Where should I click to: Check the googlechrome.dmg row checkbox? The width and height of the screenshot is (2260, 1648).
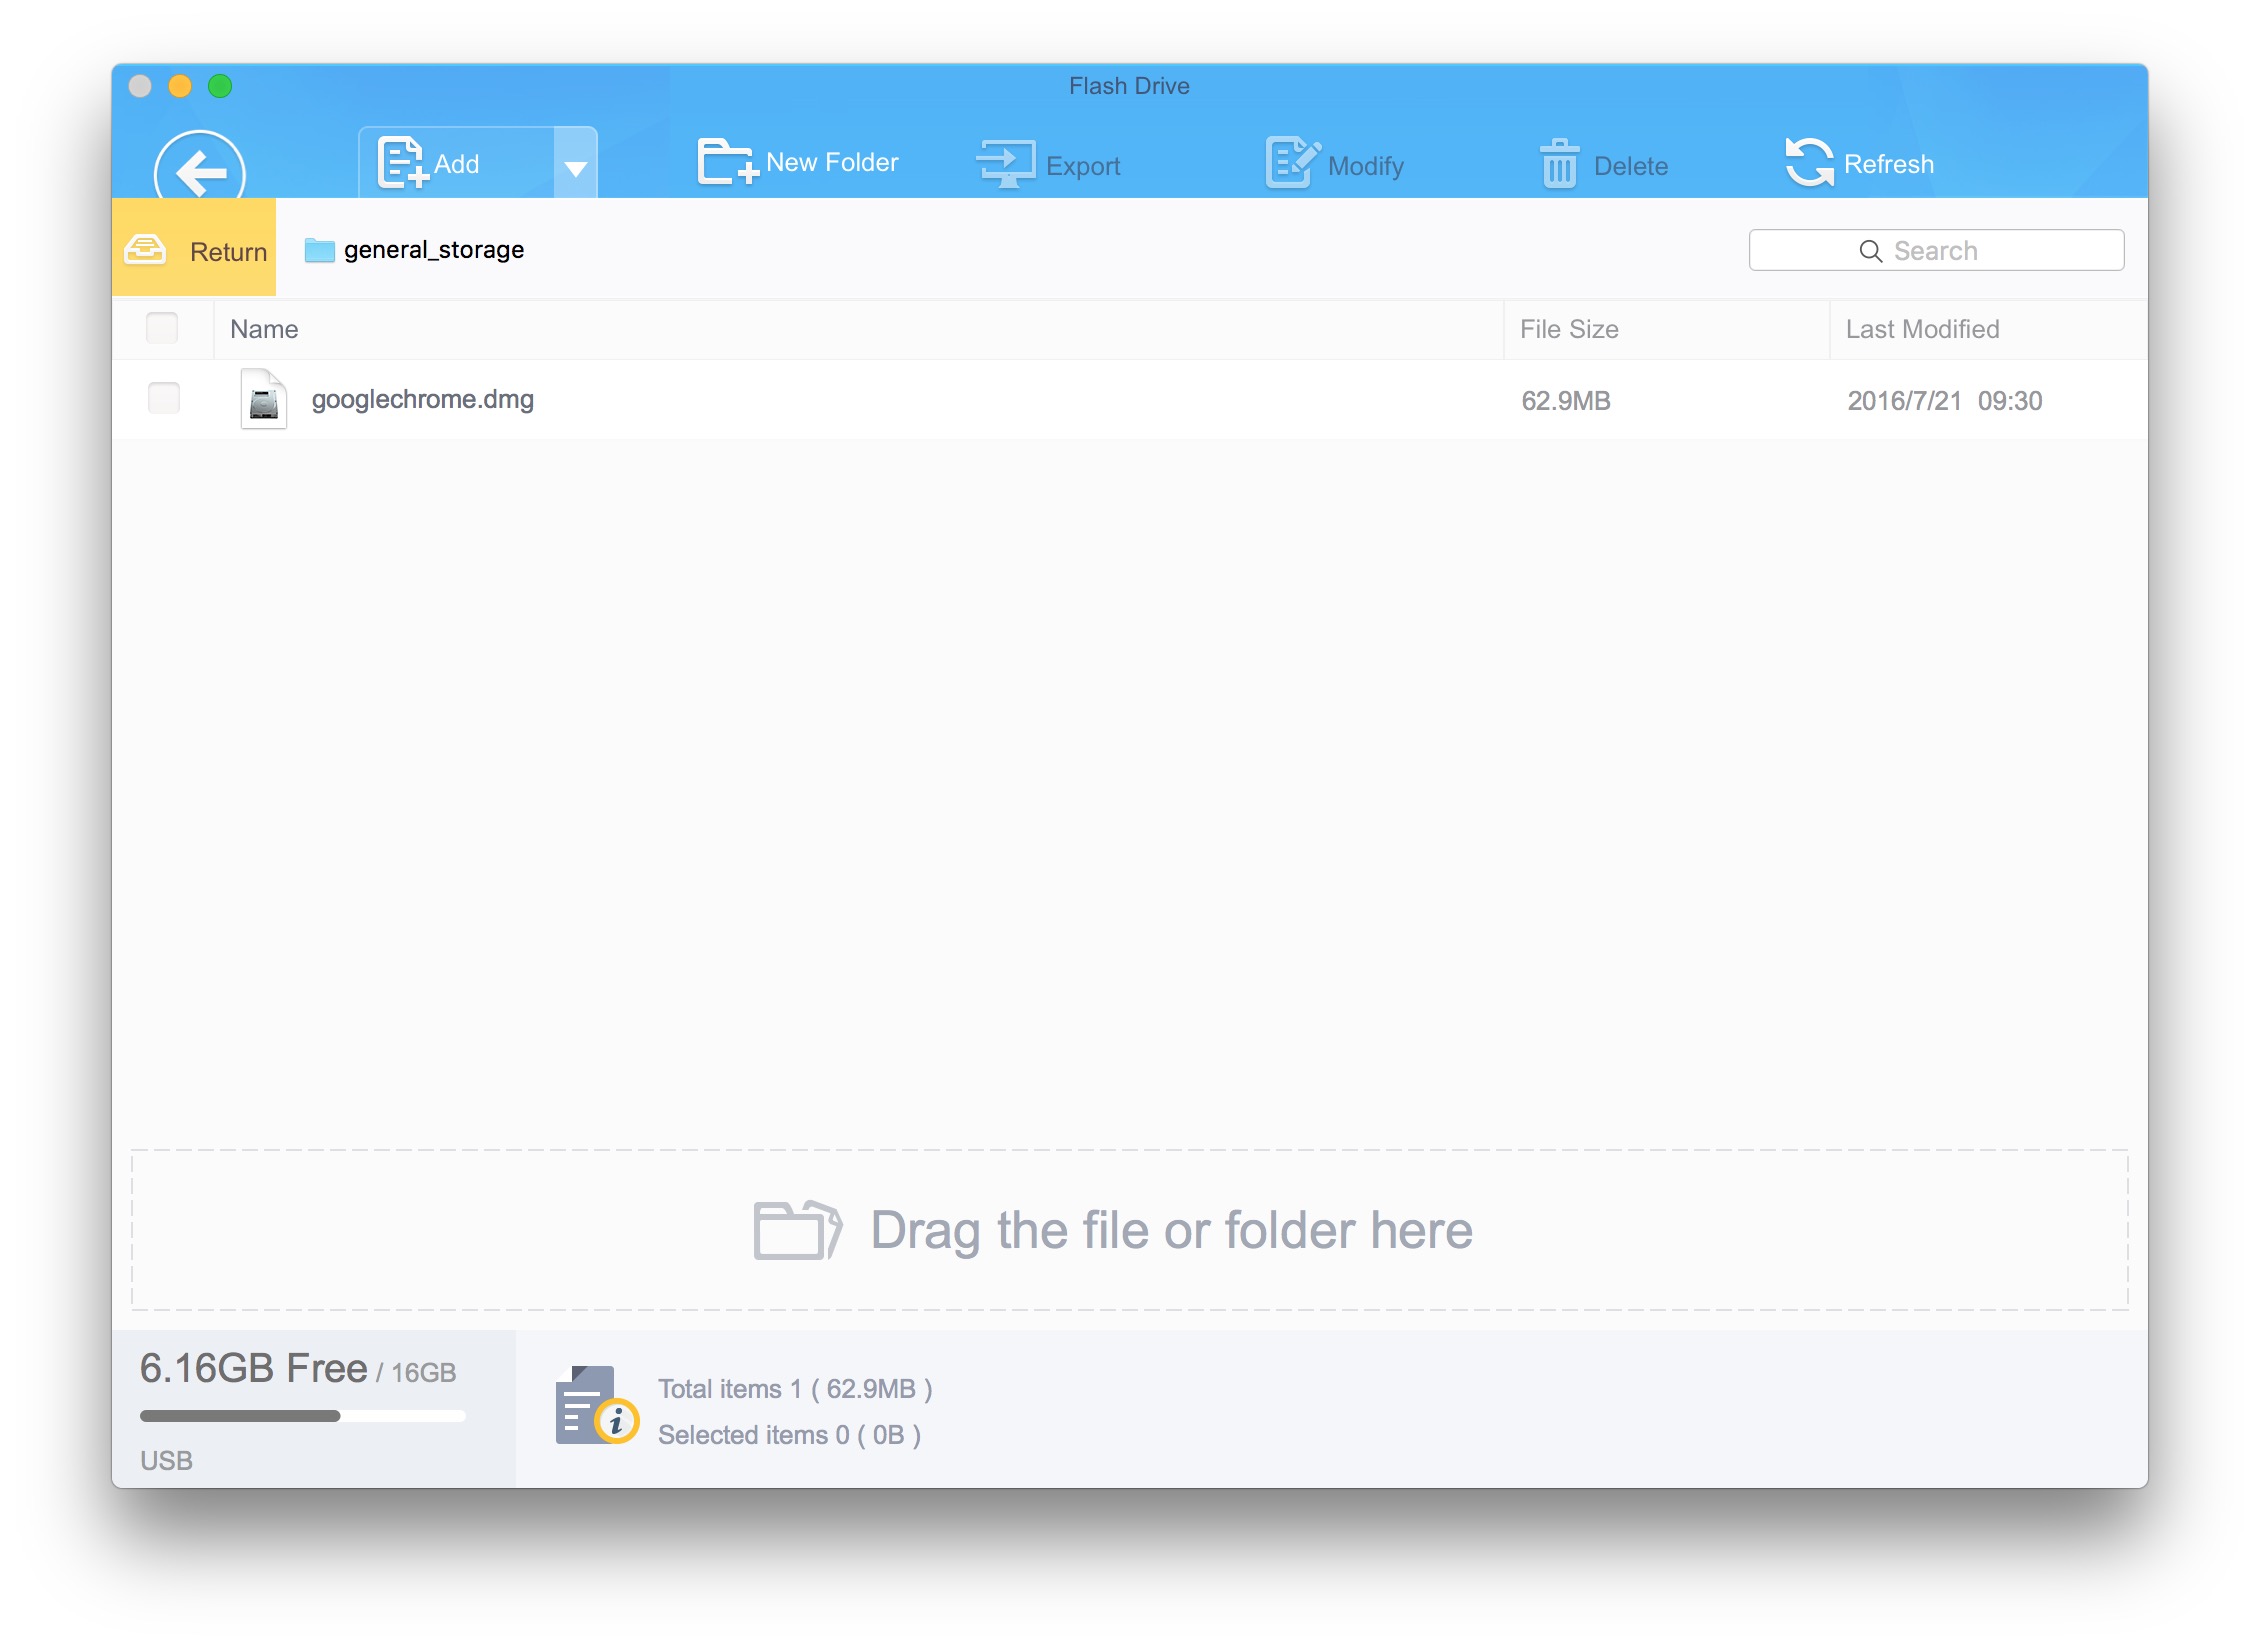pyautogui.click(x=164, y=399)
